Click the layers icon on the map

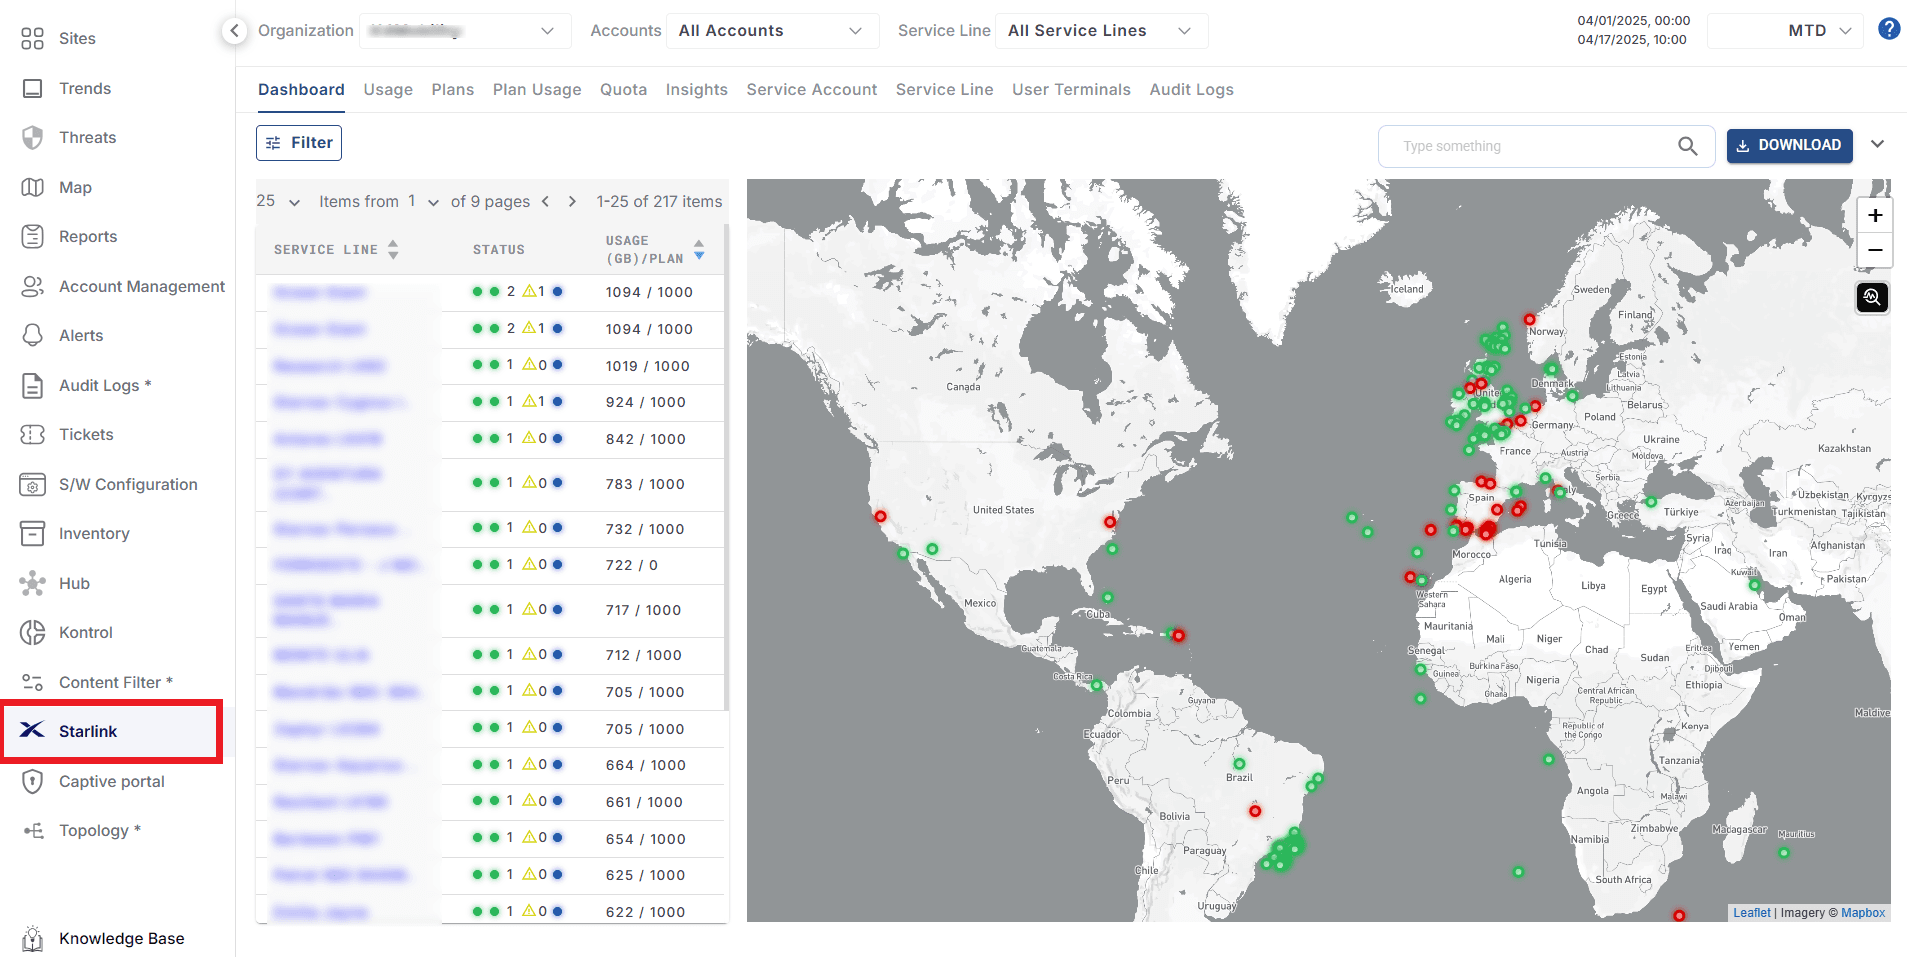pyautogui.click(x=1872, y=297)
